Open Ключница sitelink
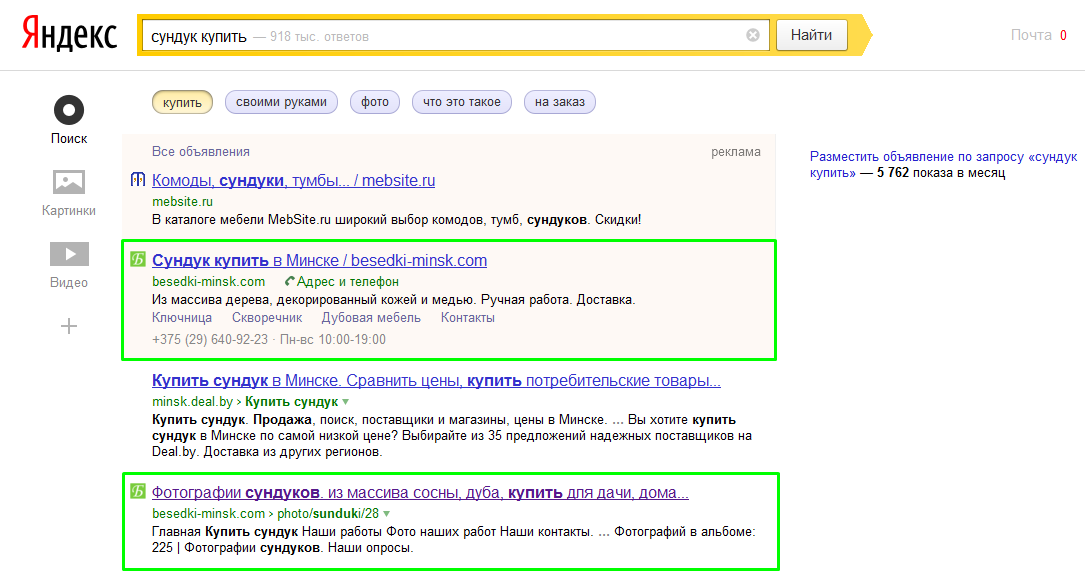 tap(182, 318)
